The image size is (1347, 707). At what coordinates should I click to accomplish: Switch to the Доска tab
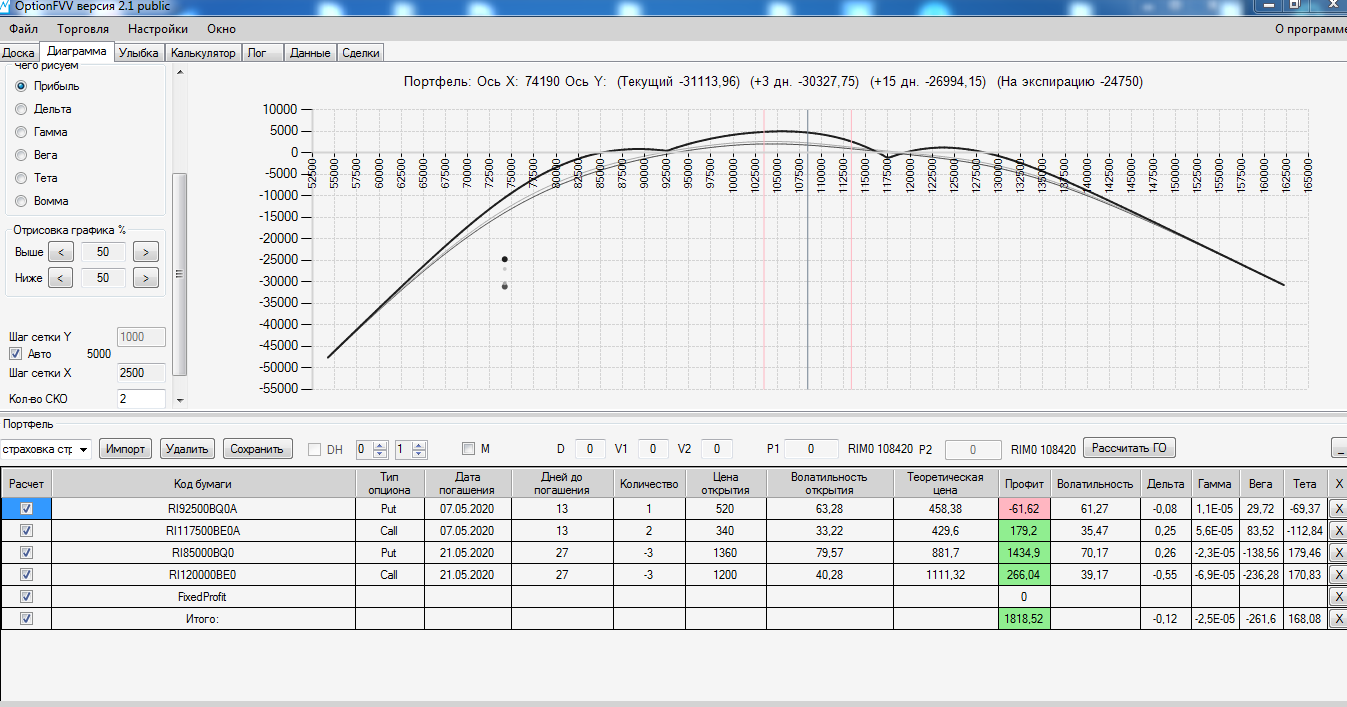click(x=19, y=53)
